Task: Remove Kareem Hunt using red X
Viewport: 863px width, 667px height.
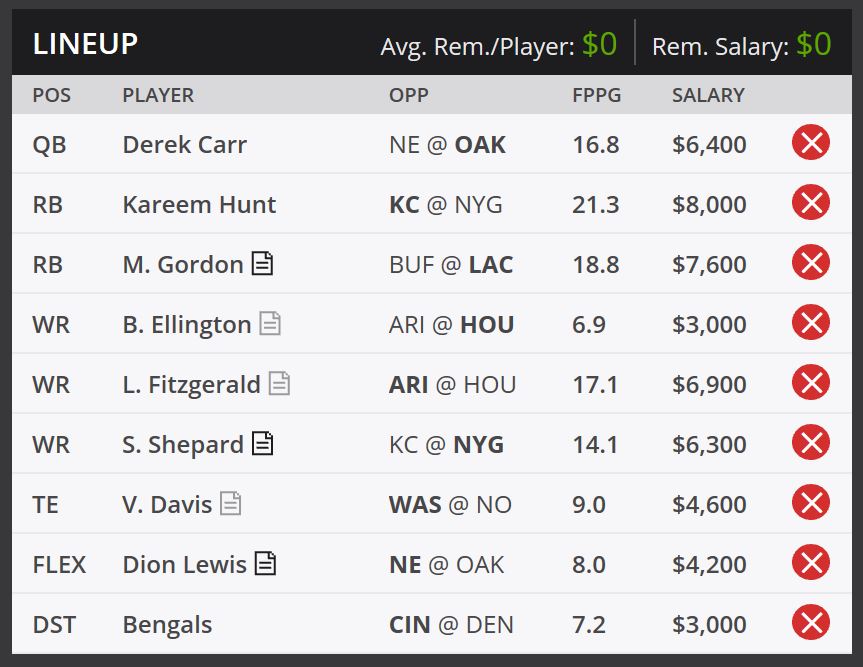Action: point(811,203)
